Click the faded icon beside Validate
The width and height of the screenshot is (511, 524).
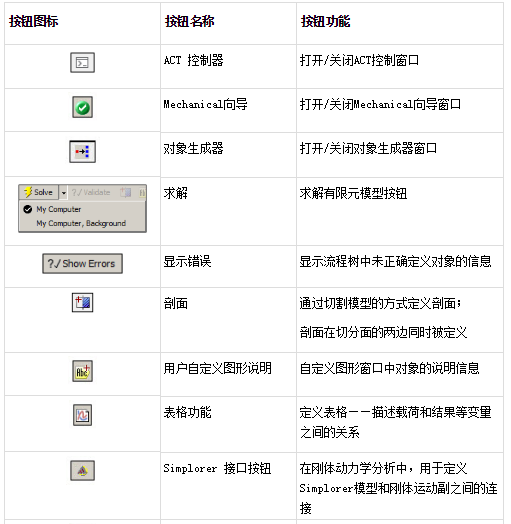(126, 192)
